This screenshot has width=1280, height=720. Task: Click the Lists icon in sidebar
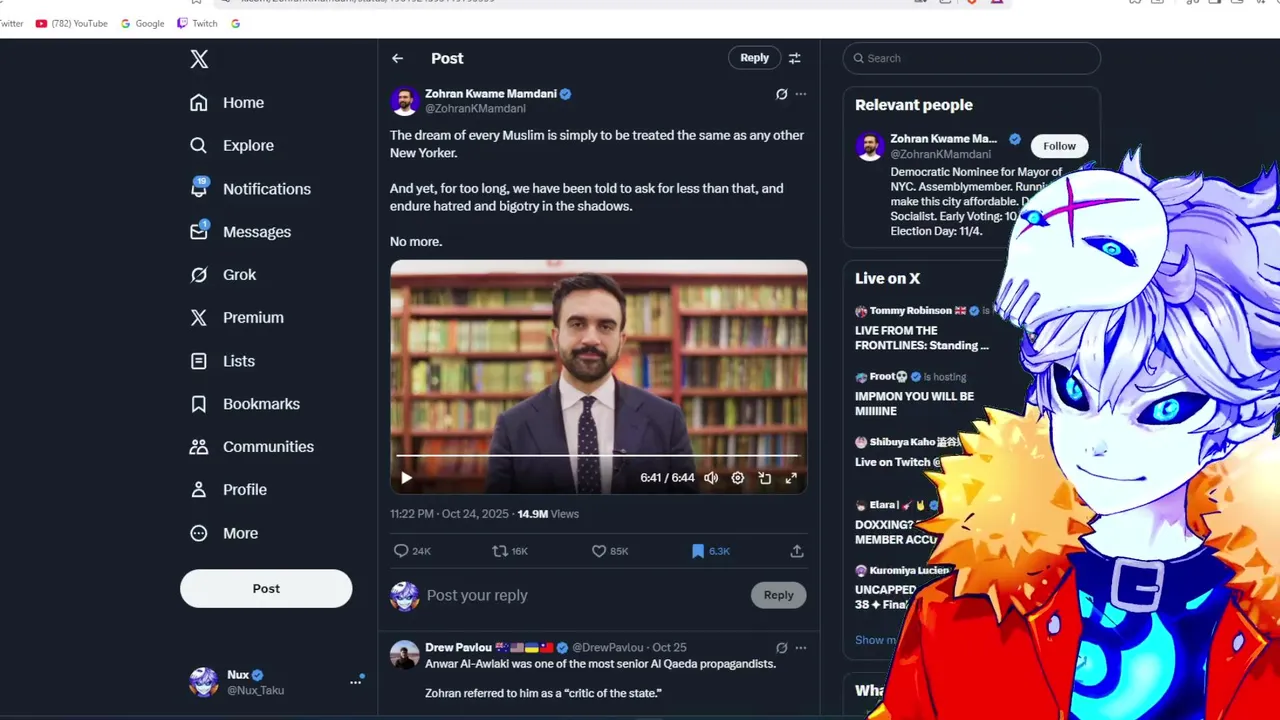click(199, 361)
